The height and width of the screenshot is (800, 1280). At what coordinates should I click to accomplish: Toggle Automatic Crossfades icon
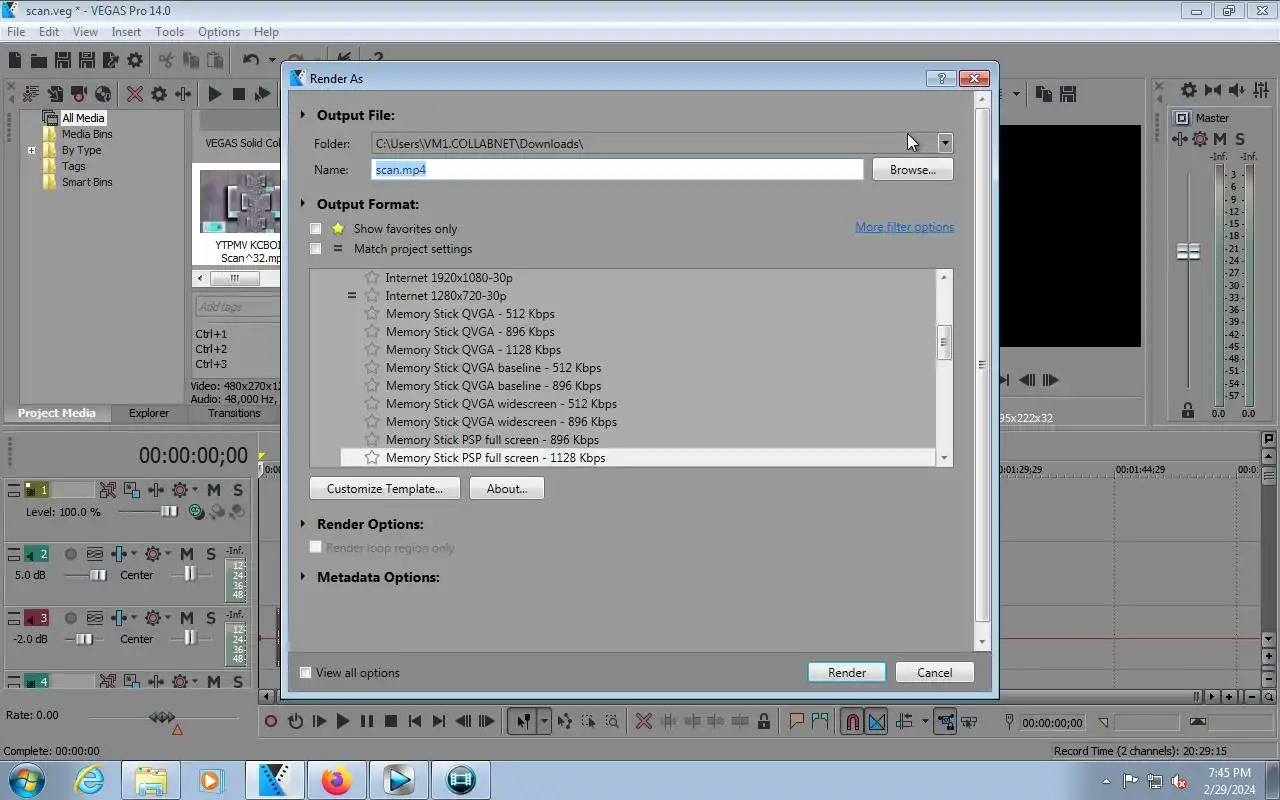pyautogui.click(x=877, y=721)
